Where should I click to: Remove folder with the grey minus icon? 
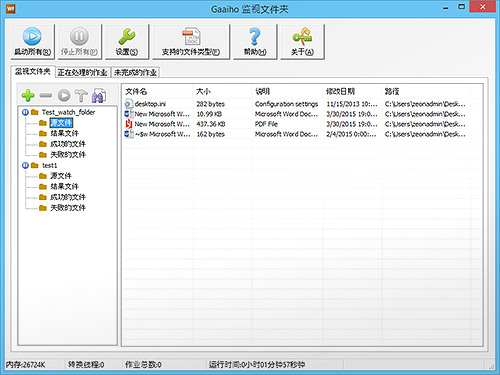(x=46, y=96)
